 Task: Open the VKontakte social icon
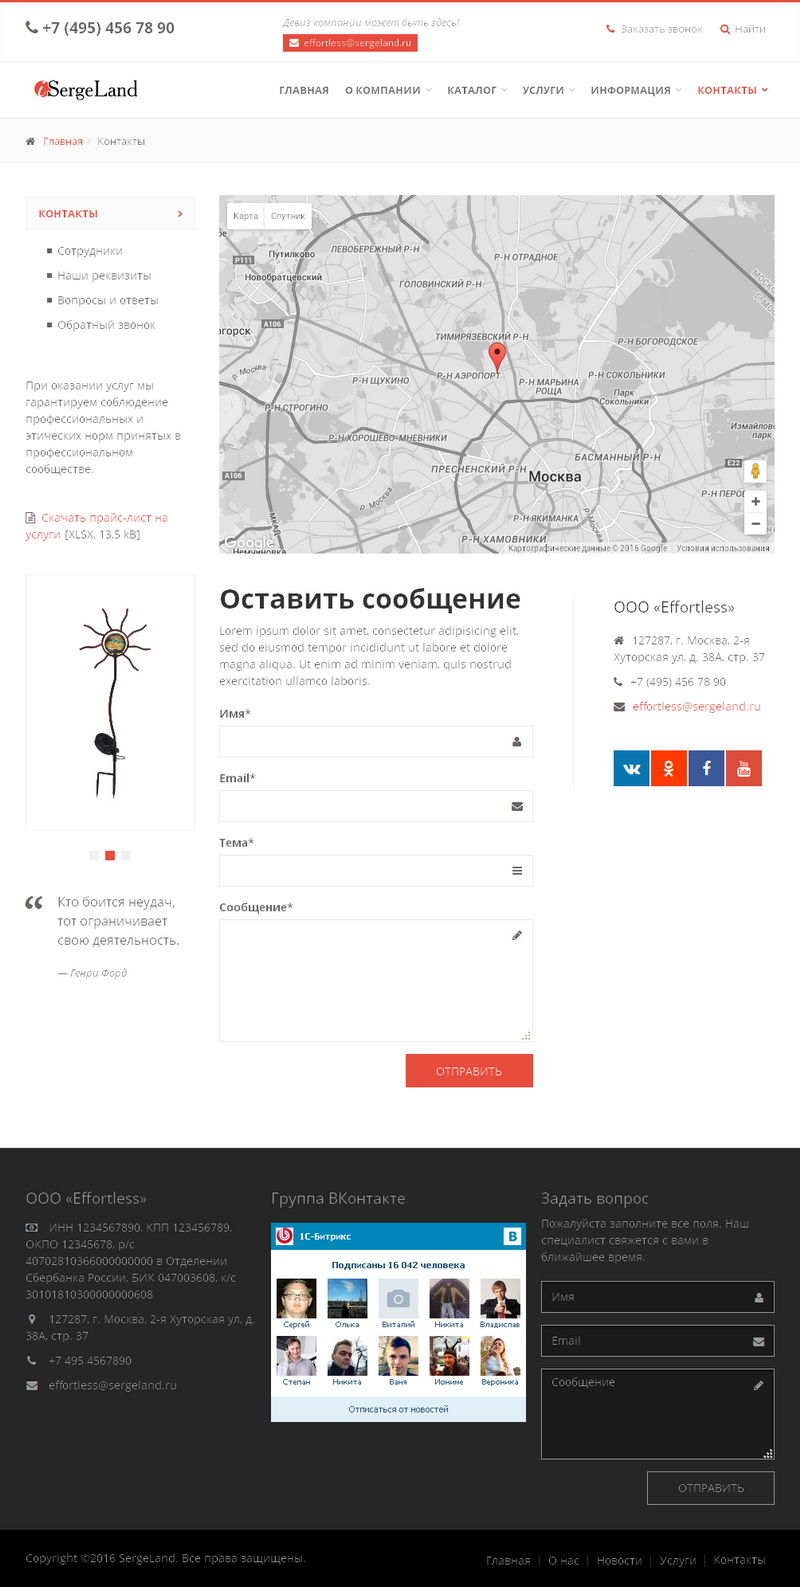point(631,768)
